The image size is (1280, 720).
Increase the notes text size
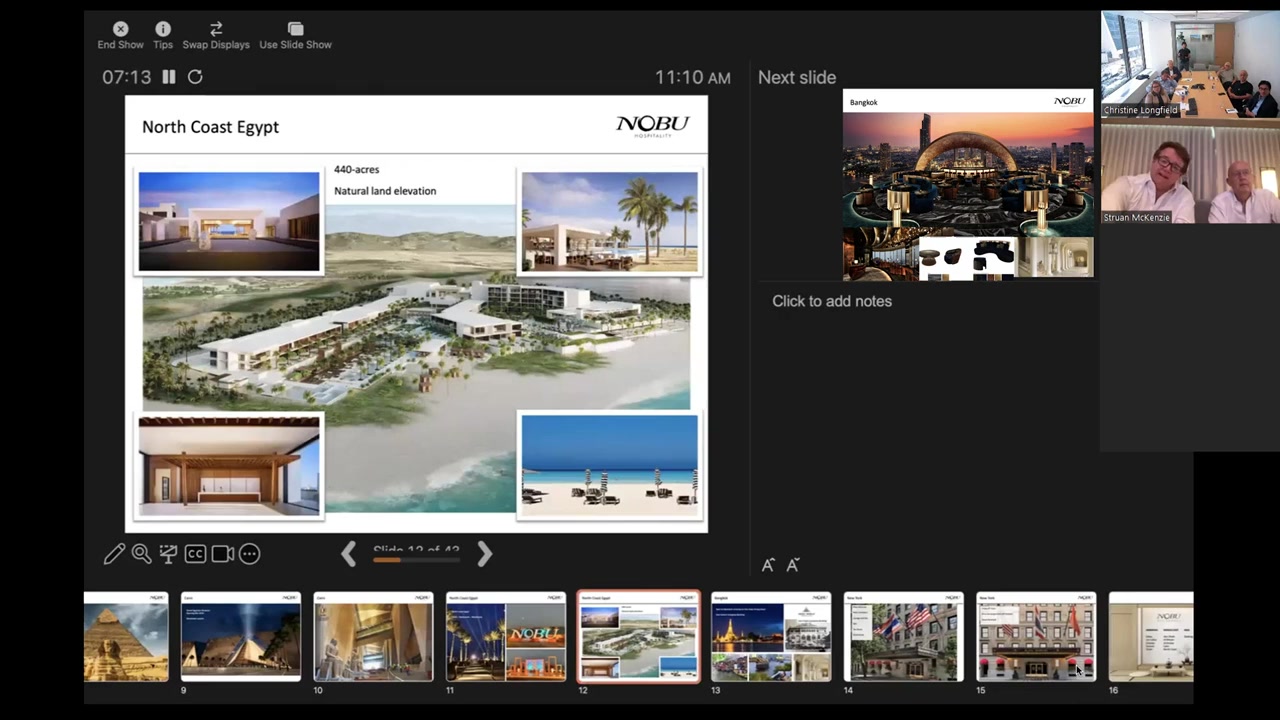point(768,565)
